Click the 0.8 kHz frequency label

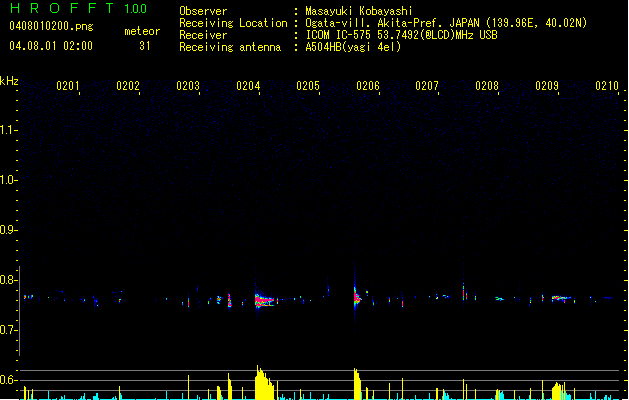[x=8, y=280]
